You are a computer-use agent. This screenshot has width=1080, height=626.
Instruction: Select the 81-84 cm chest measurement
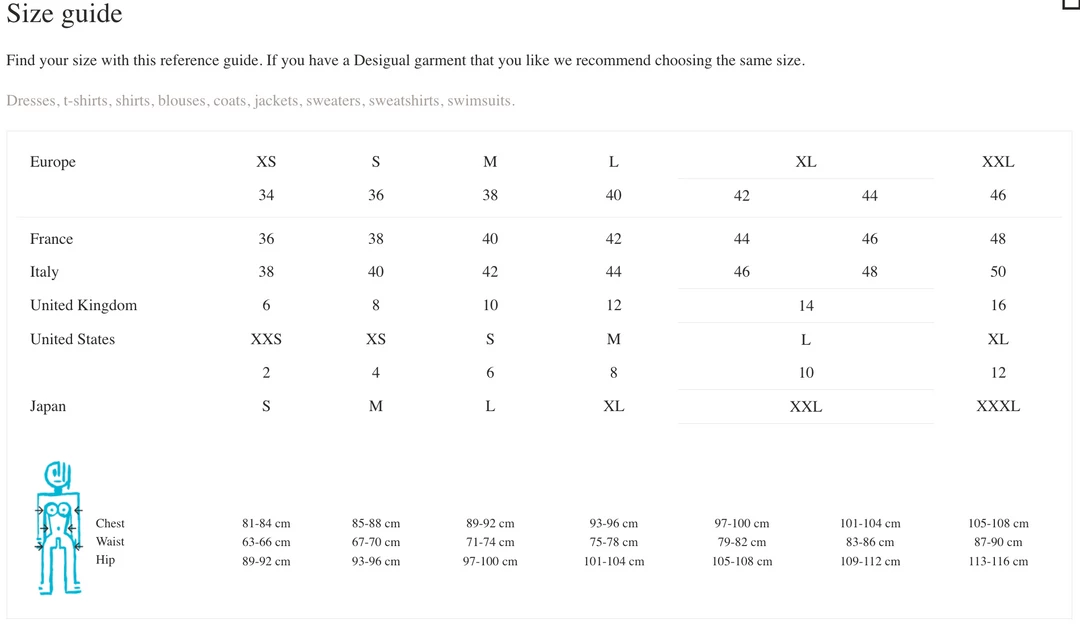266,524
